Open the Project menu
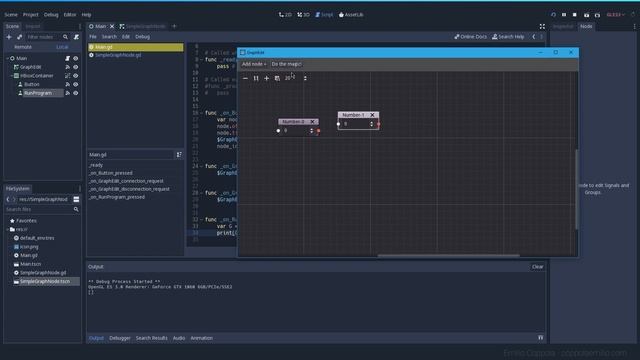 [x=31, y=15]
